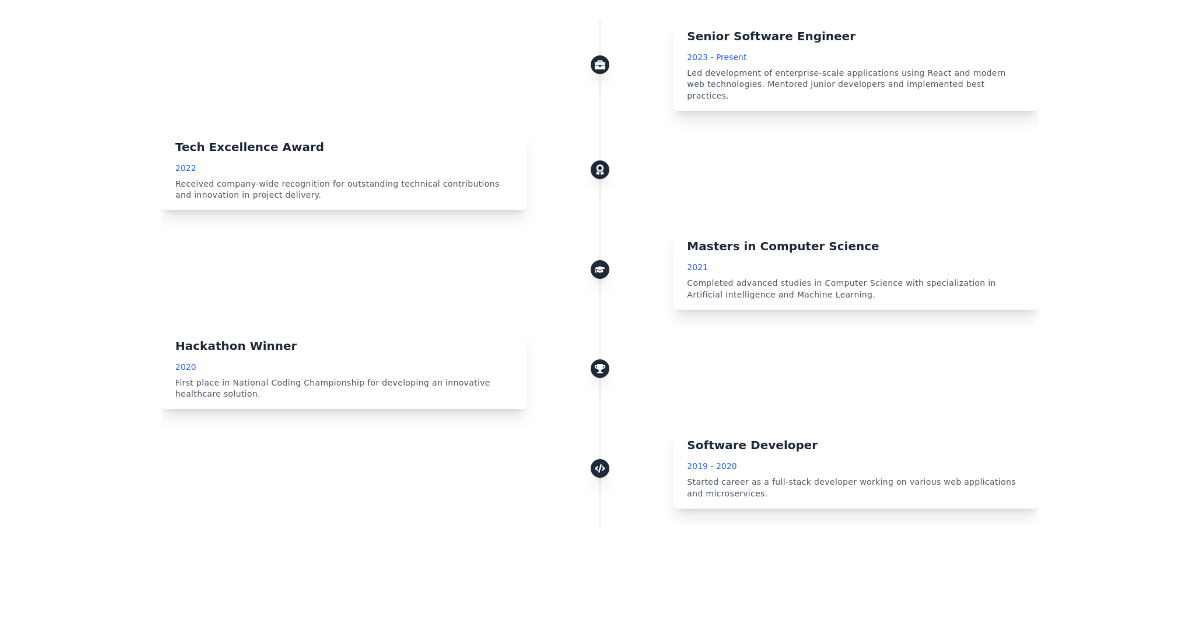Open the '2023 - Present' date link
This screenshot has width=1200, height=630.
coord(717,57)
